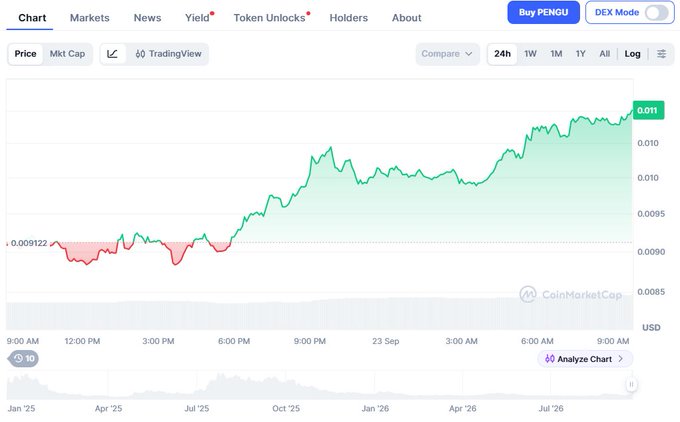Screen dimensions: 680x422
Task: Open the Holders tab
Action: [x=348, y=18]
